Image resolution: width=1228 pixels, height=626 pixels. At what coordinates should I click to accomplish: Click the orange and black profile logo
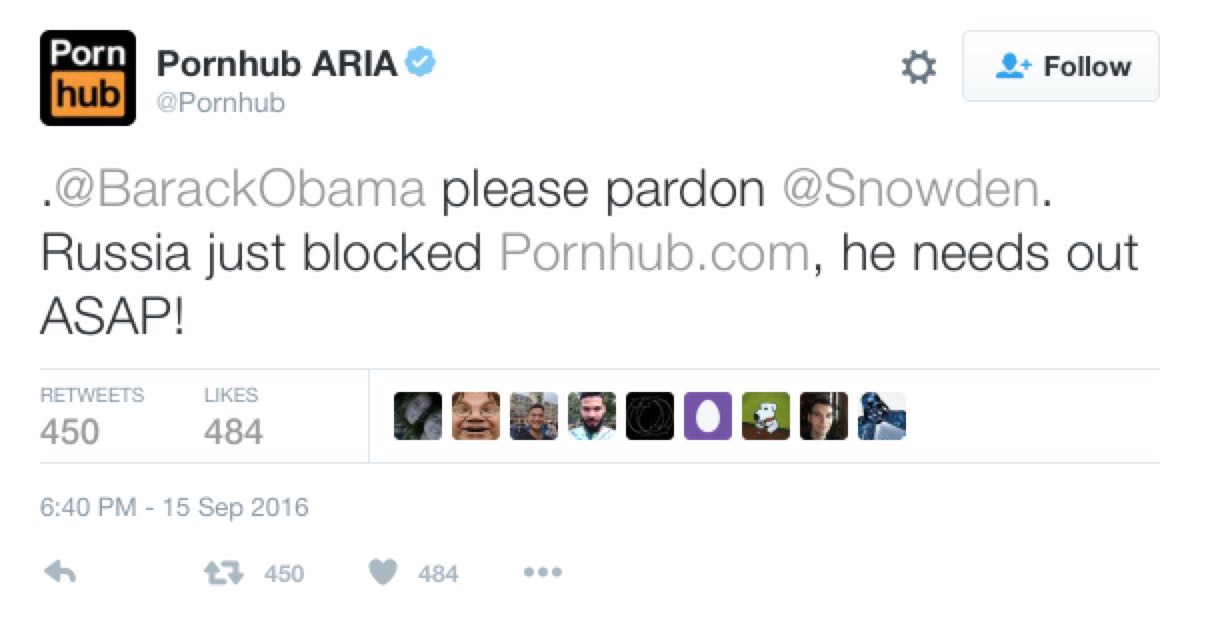click(x=88, y=78)
